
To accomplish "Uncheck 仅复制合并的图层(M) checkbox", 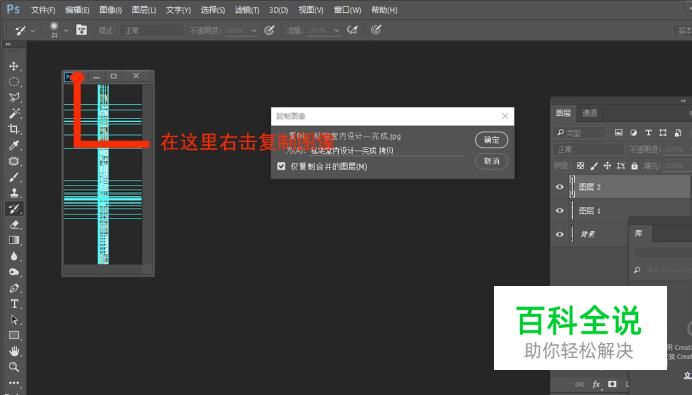I will pyautogui.click(x=281, y=166).
